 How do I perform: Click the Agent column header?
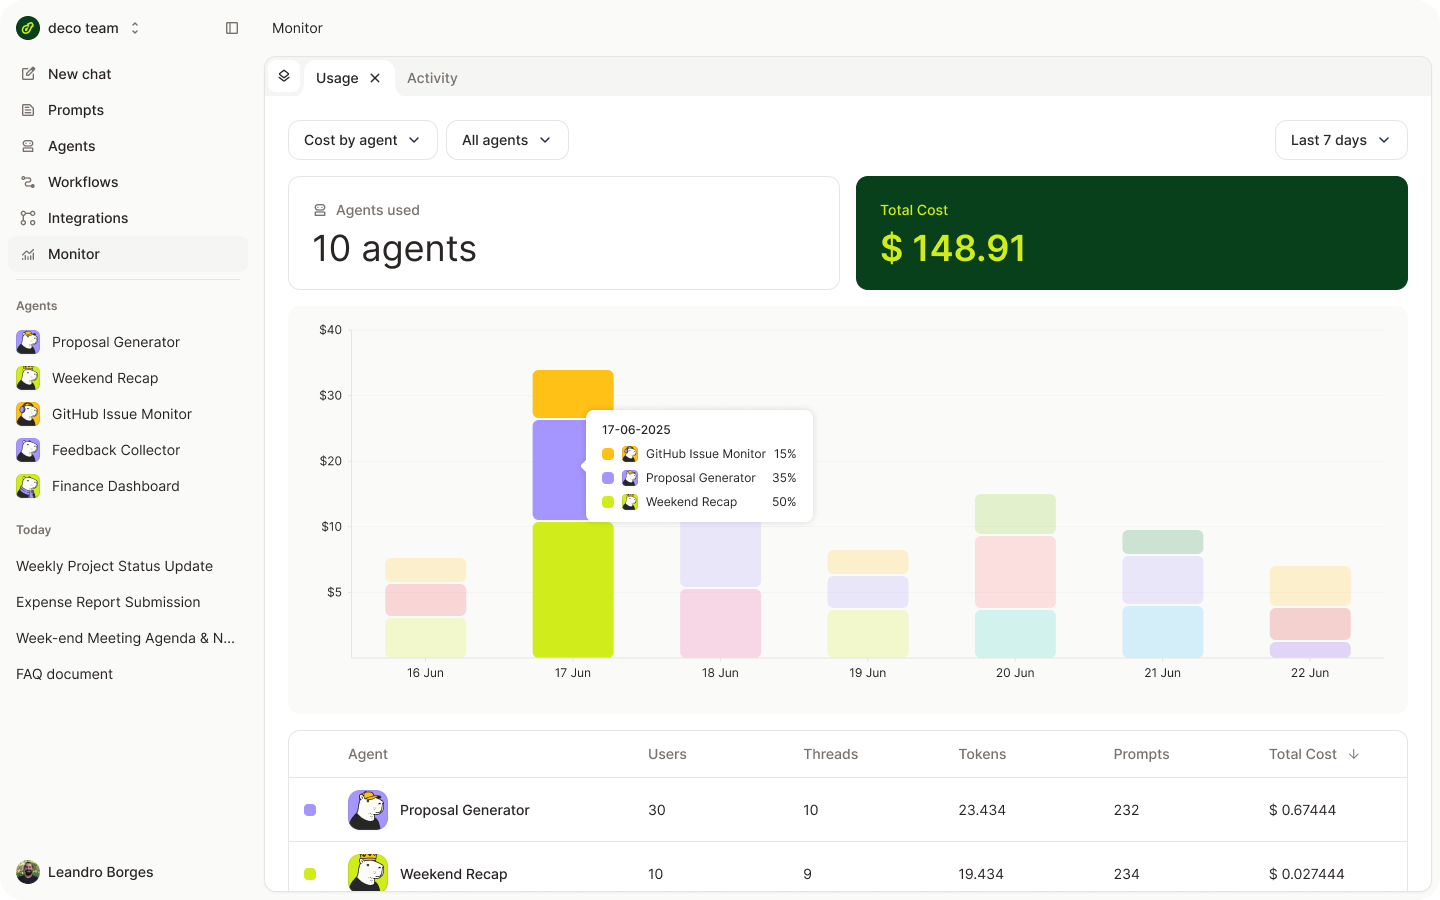pyautogui.click(x=368, y=754)
